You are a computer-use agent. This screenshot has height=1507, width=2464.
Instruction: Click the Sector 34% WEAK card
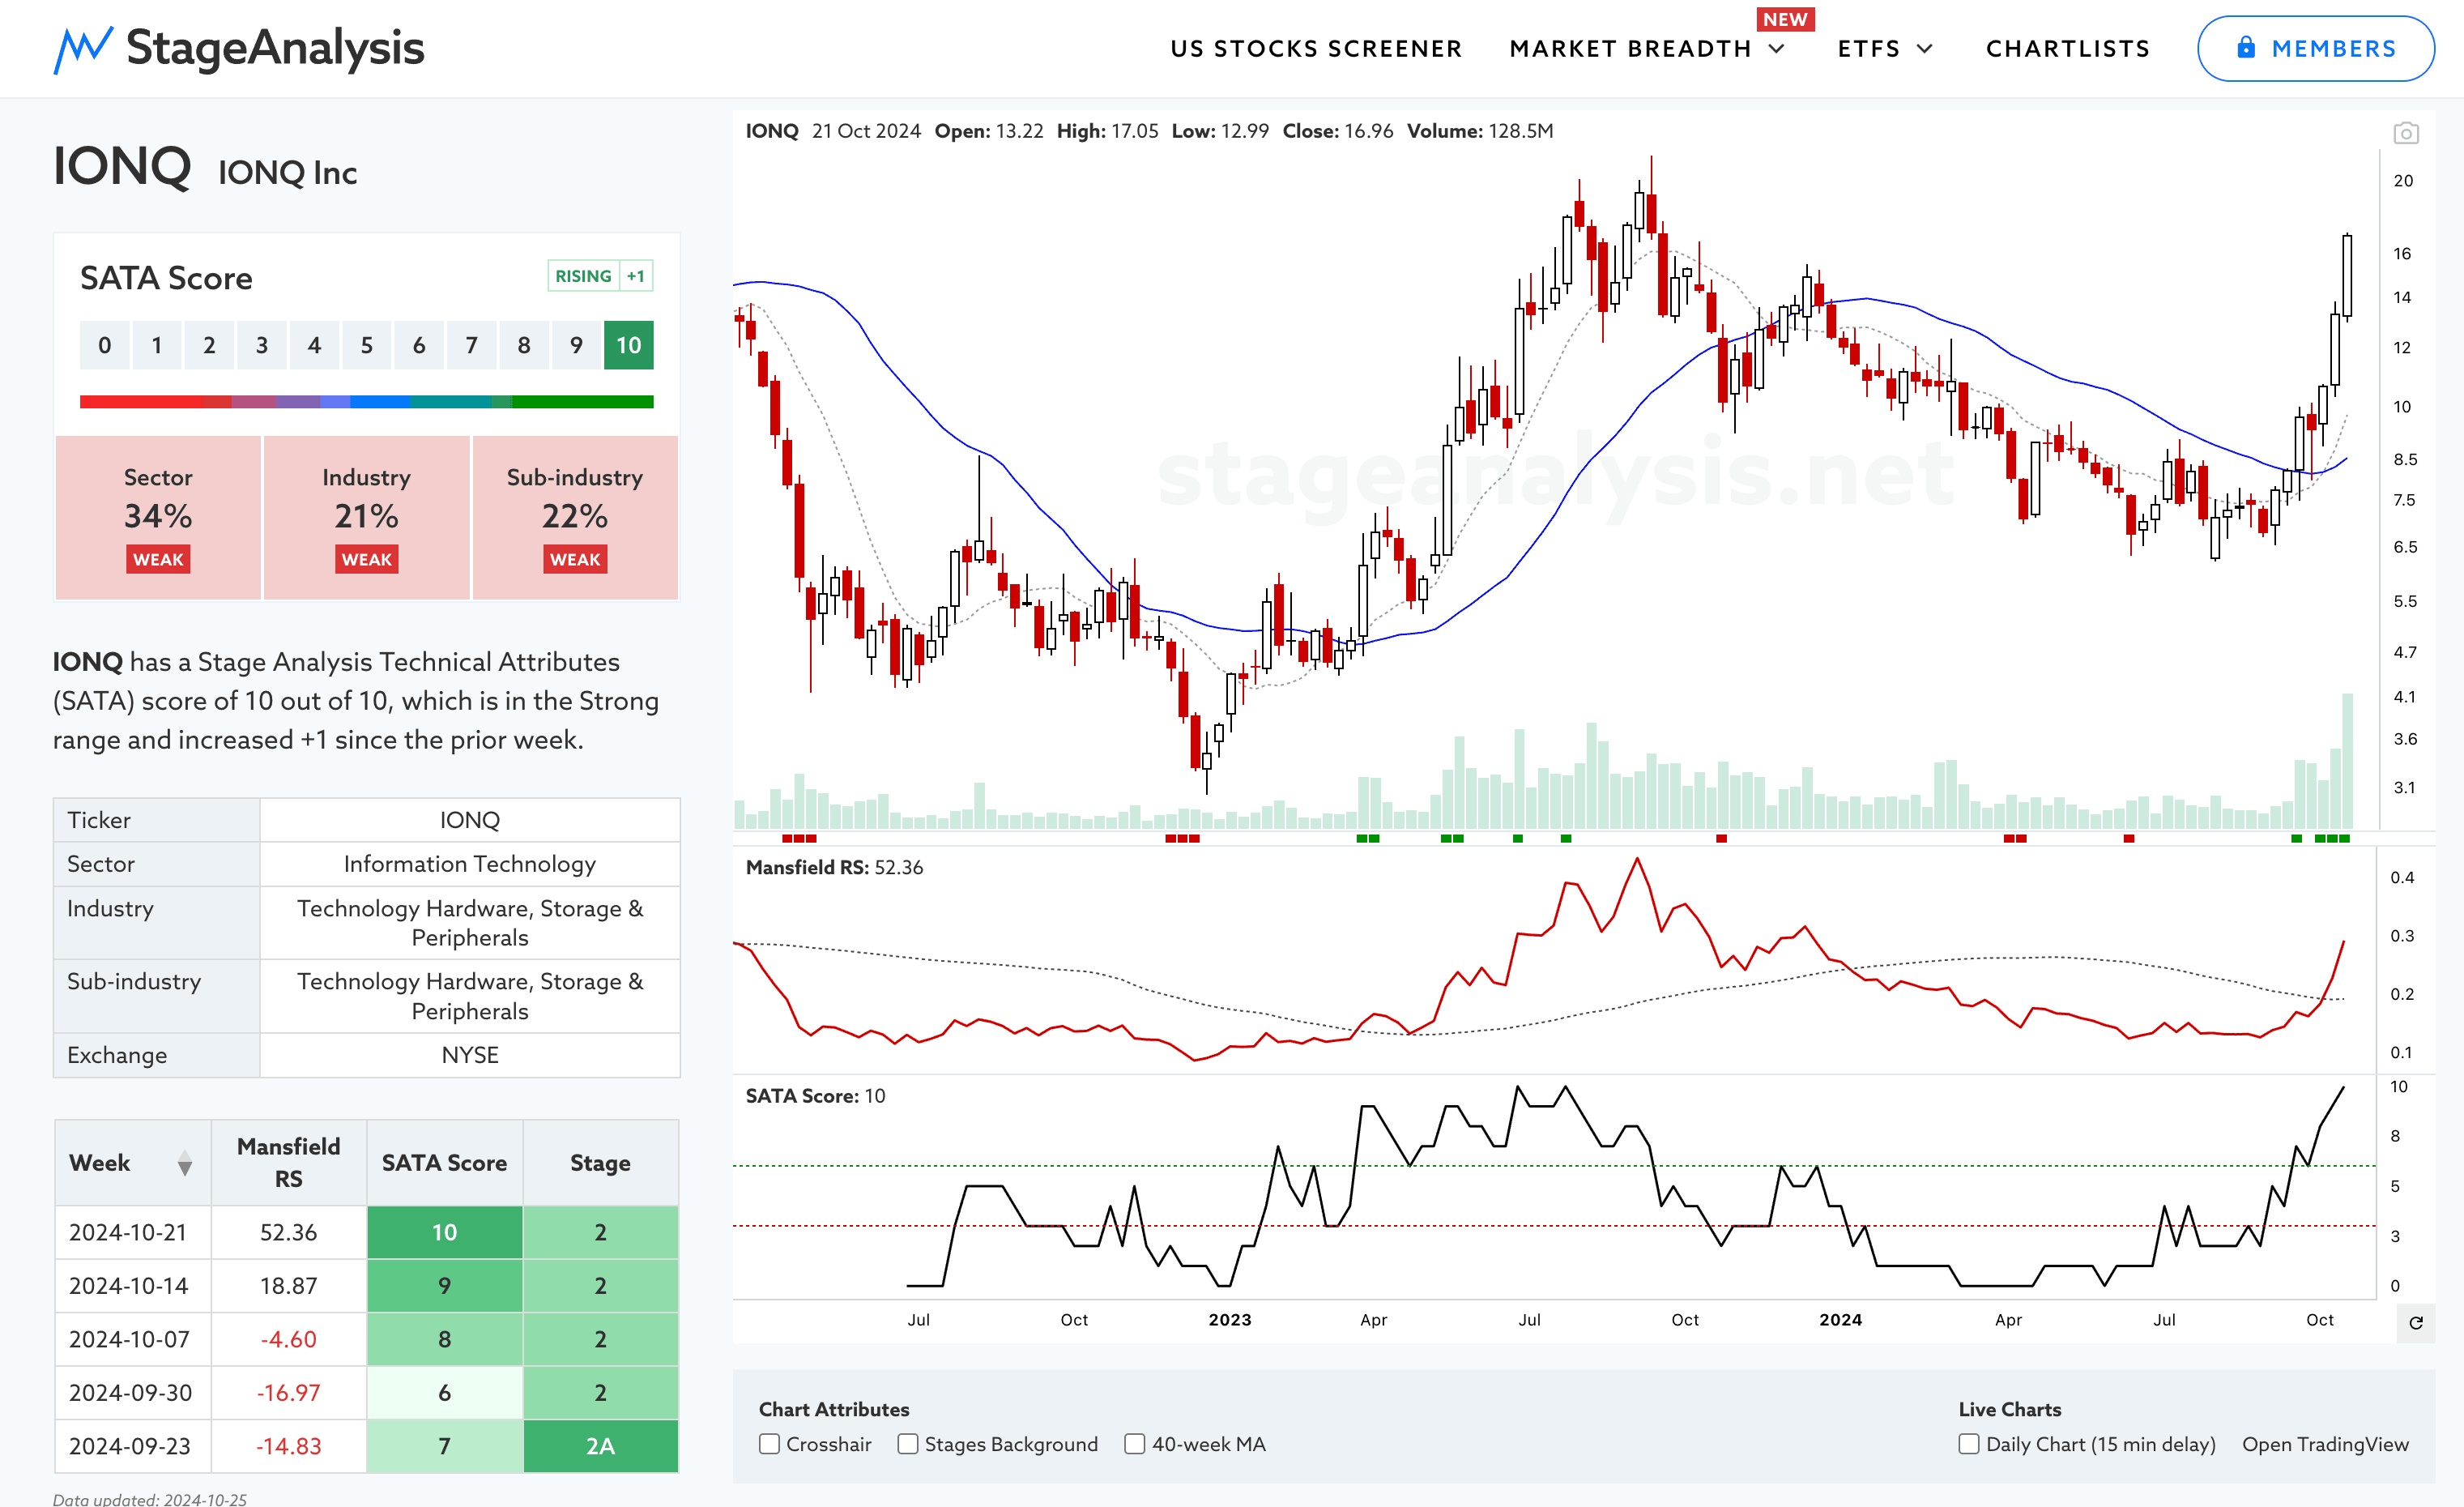tap(158, 517)
